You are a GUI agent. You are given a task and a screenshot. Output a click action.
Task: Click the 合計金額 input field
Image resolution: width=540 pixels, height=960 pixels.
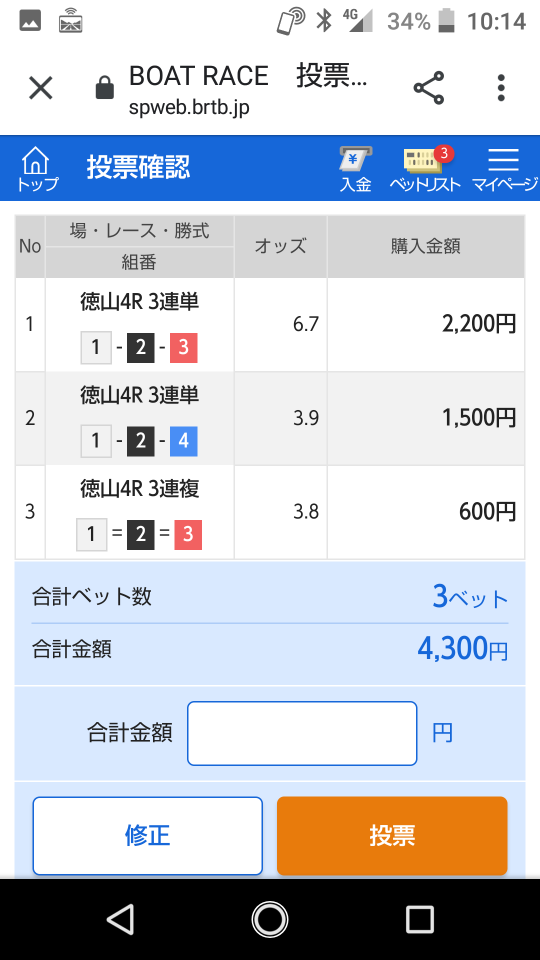[302, 733]
